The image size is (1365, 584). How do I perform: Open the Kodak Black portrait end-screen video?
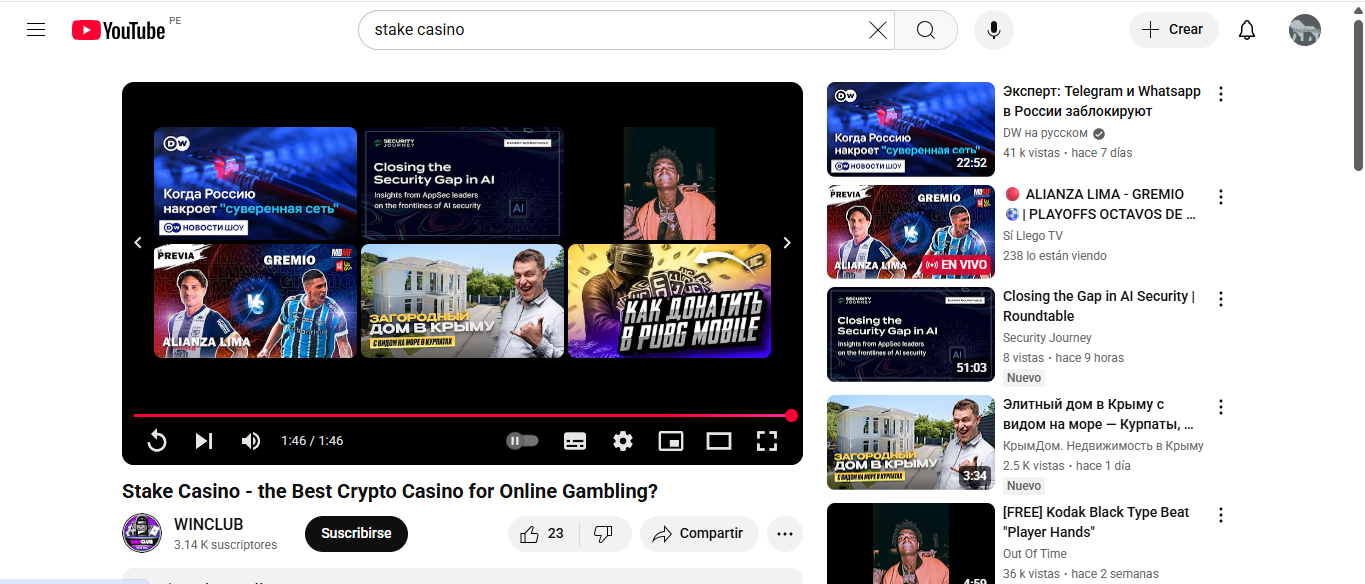(669, 184)
